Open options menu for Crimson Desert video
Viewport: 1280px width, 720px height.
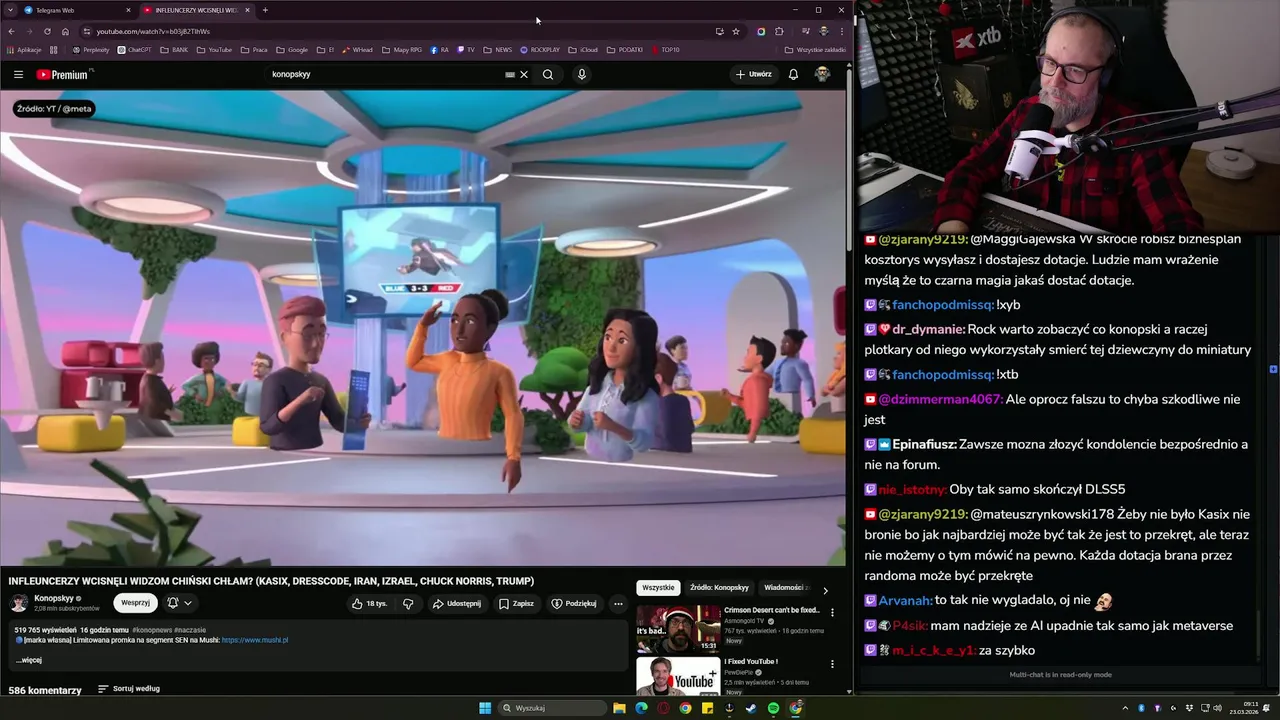pyautogui.click(x=832, y=612)
